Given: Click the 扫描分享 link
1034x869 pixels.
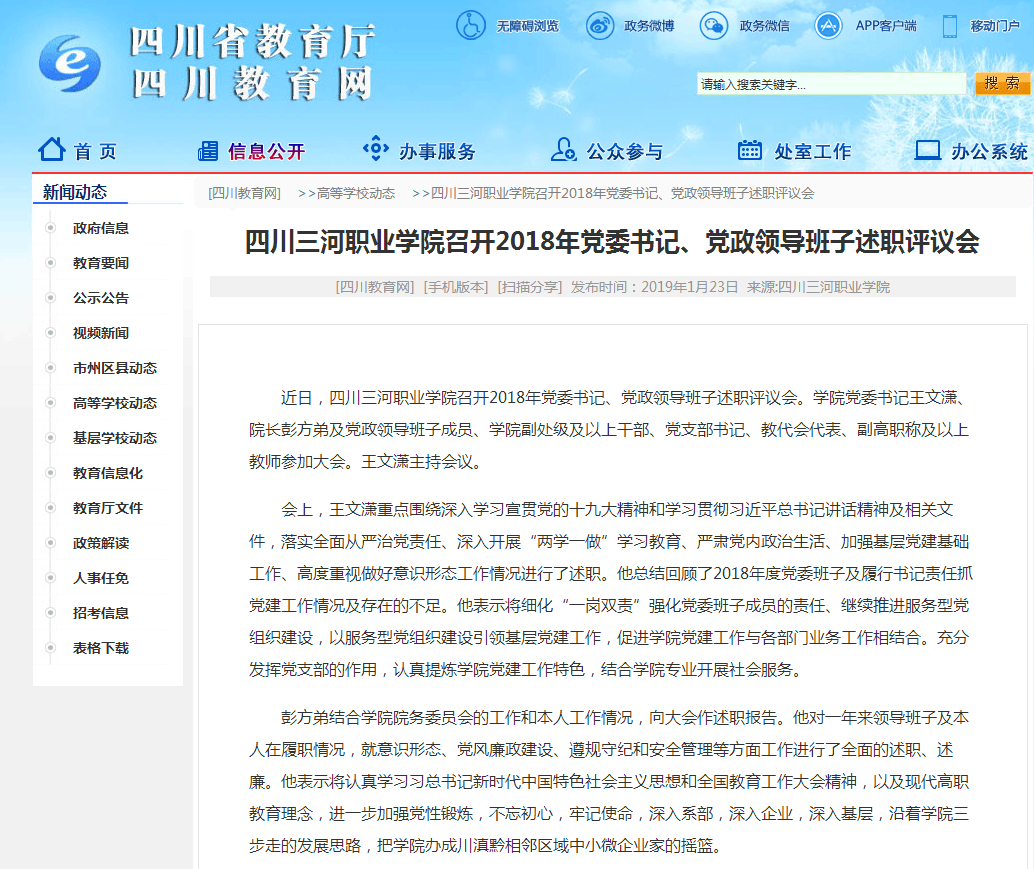Looking at the screenshot, I should [x=530, y=287].
